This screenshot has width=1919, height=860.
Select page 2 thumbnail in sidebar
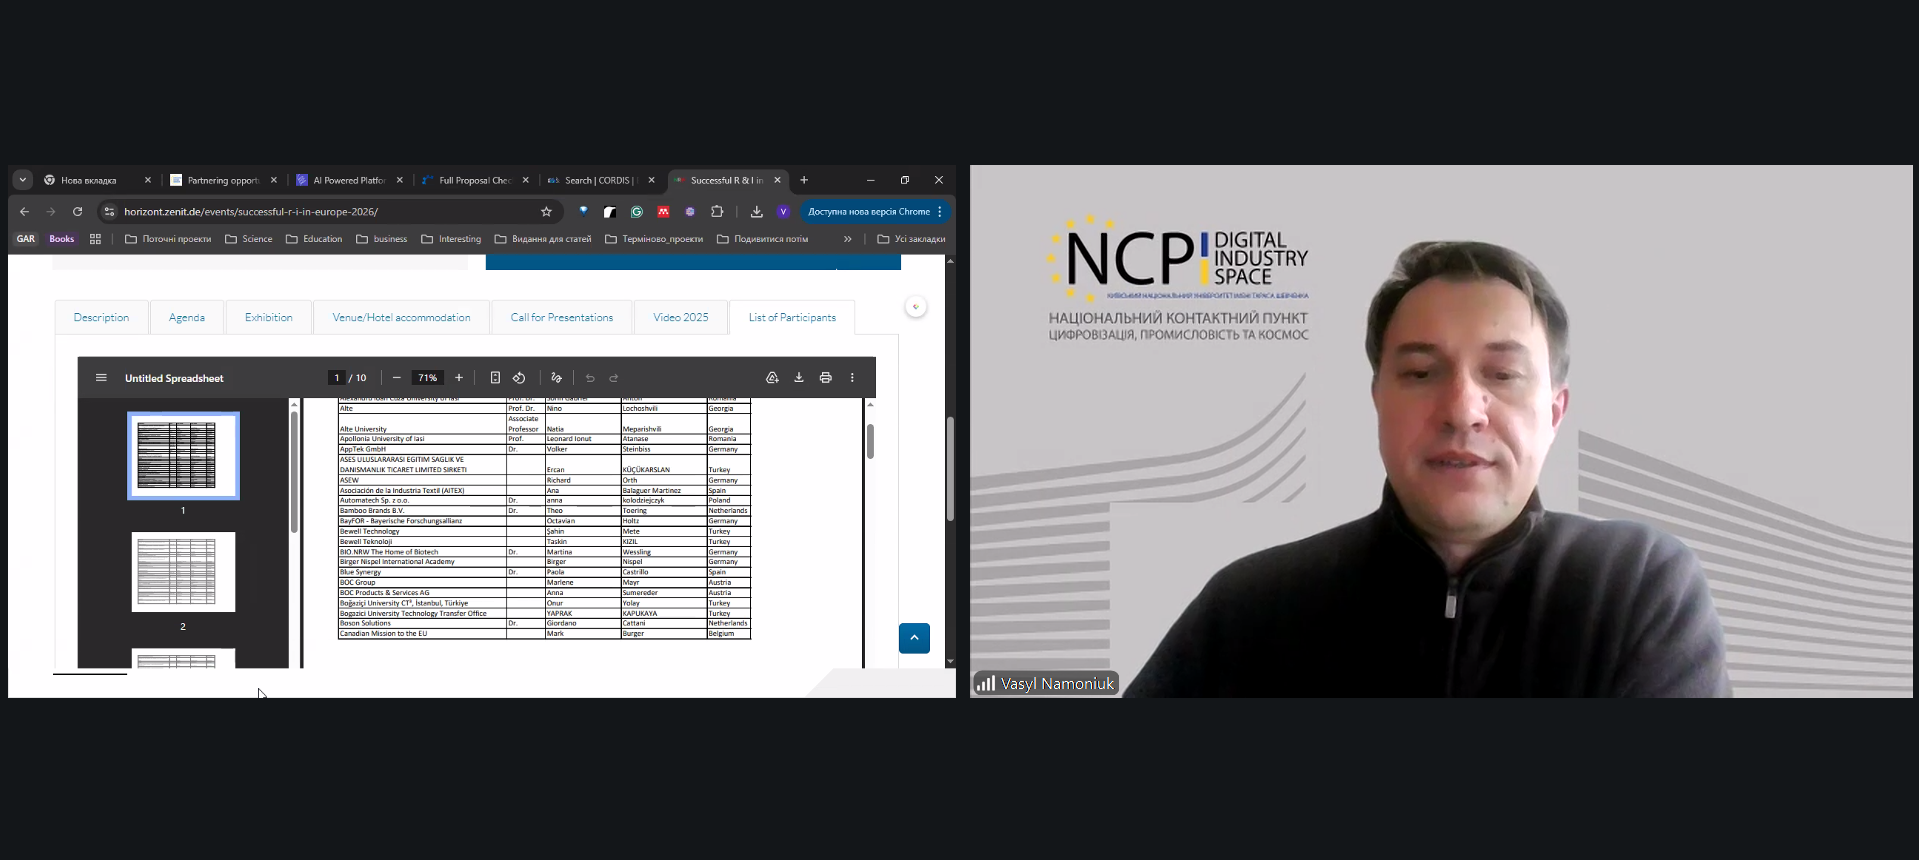(x=183, y=572)
